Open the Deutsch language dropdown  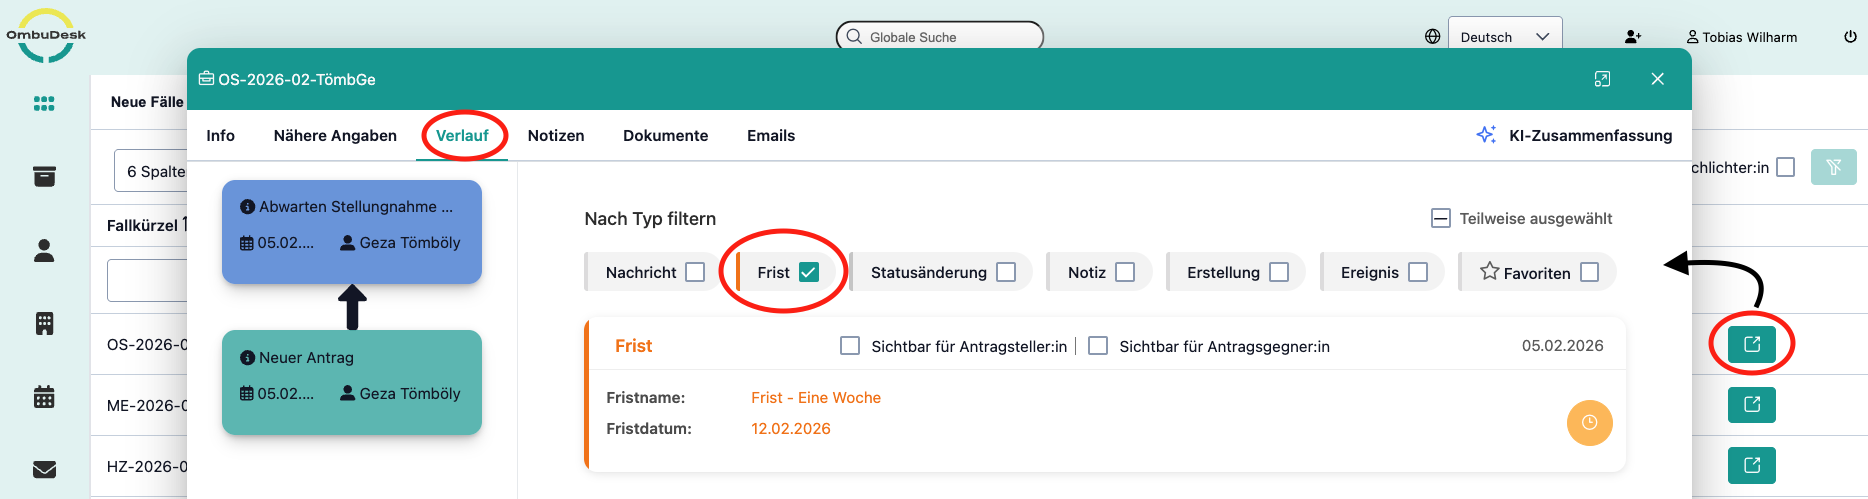1504,37
